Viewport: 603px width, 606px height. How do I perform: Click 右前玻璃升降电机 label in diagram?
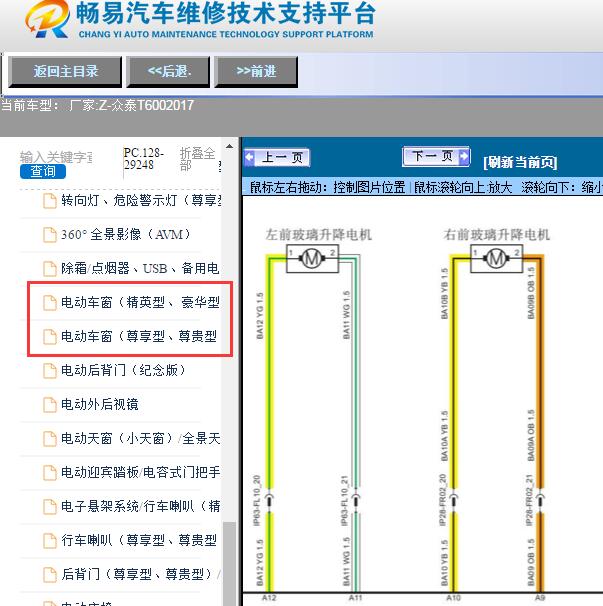(x=496, y=234)
